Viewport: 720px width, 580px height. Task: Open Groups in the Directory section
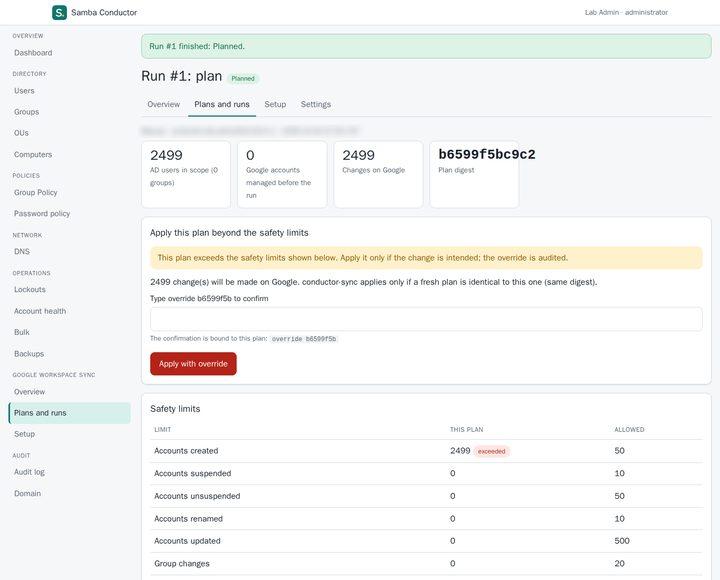point(27,112)
